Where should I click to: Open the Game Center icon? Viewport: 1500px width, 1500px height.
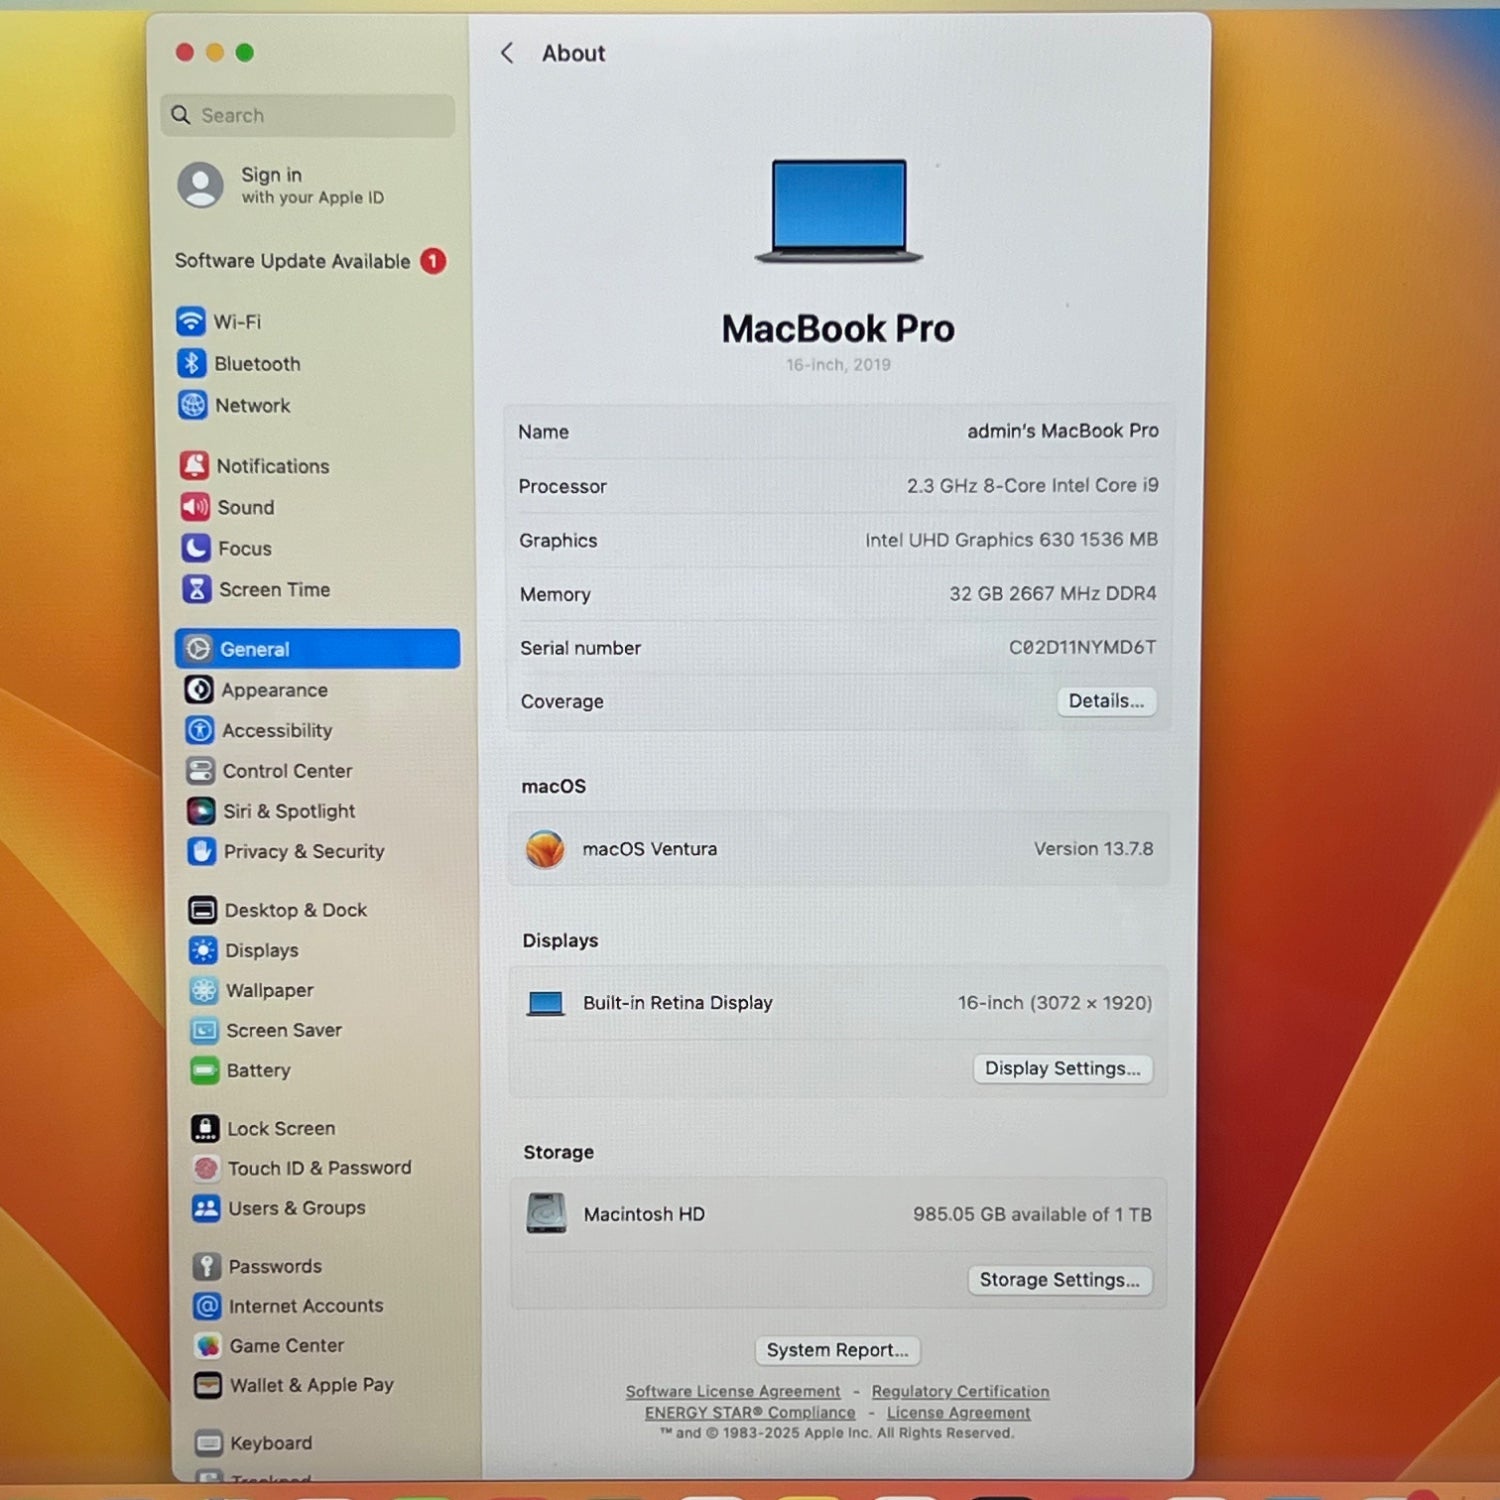(208, 1346)
